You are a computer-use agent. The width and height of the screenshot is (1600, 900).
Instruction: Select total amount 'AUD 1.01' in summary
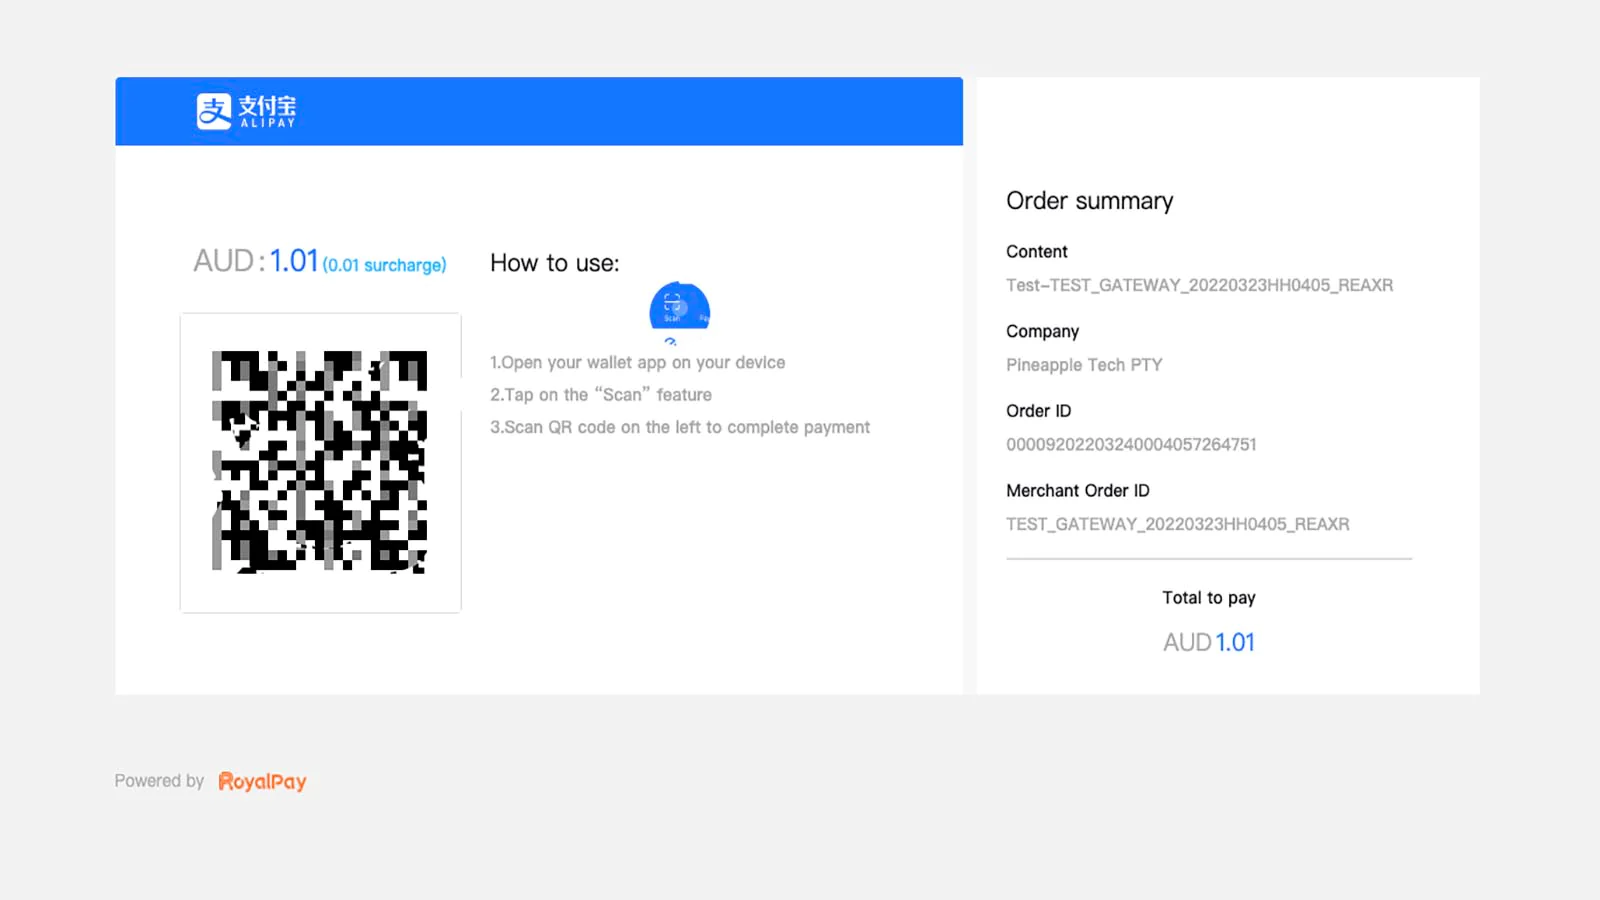coord(1209,642)
